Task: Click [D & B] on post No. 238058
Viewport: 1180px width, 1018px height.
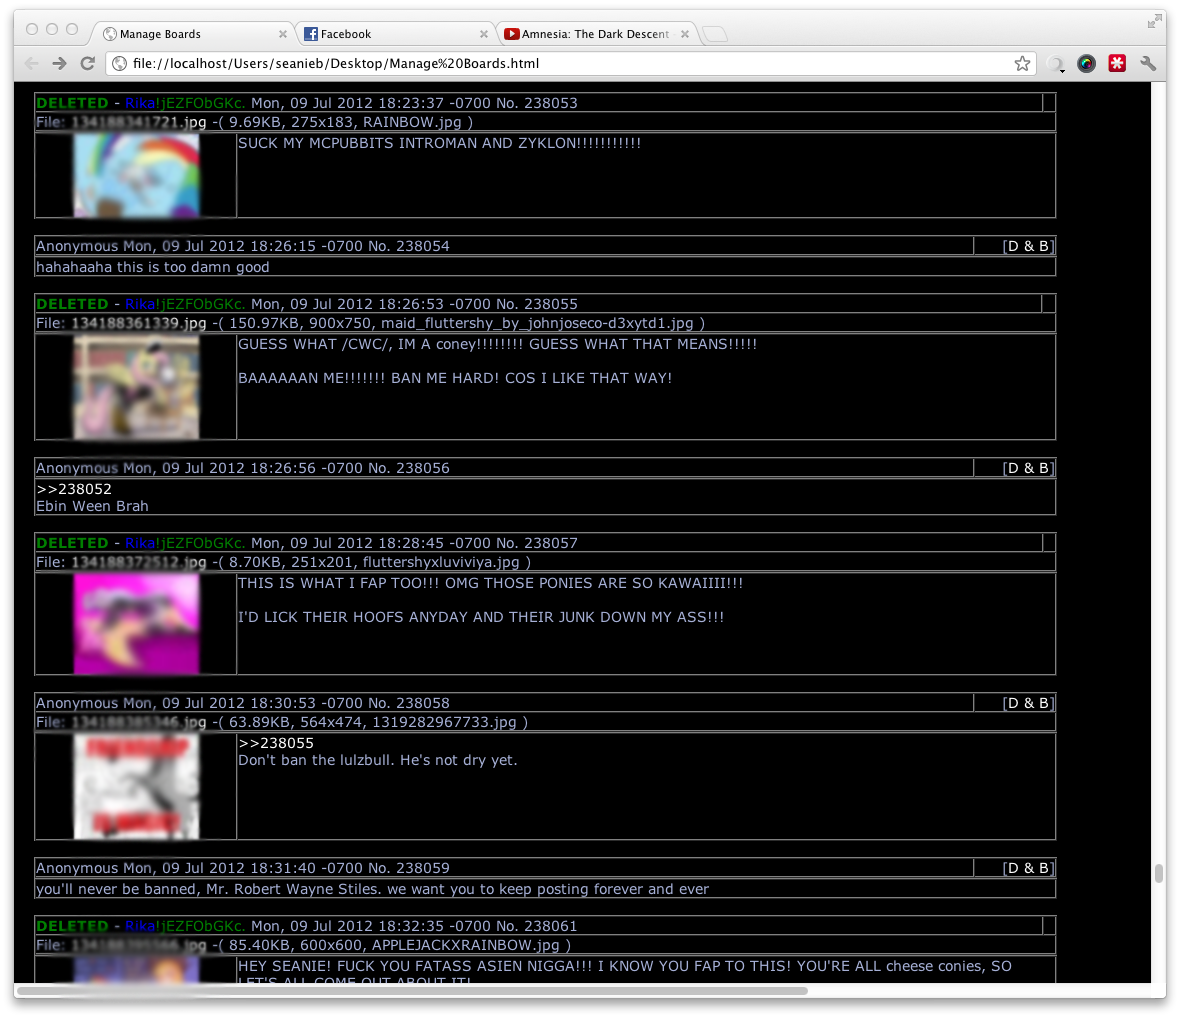Action: point(1029,703)
